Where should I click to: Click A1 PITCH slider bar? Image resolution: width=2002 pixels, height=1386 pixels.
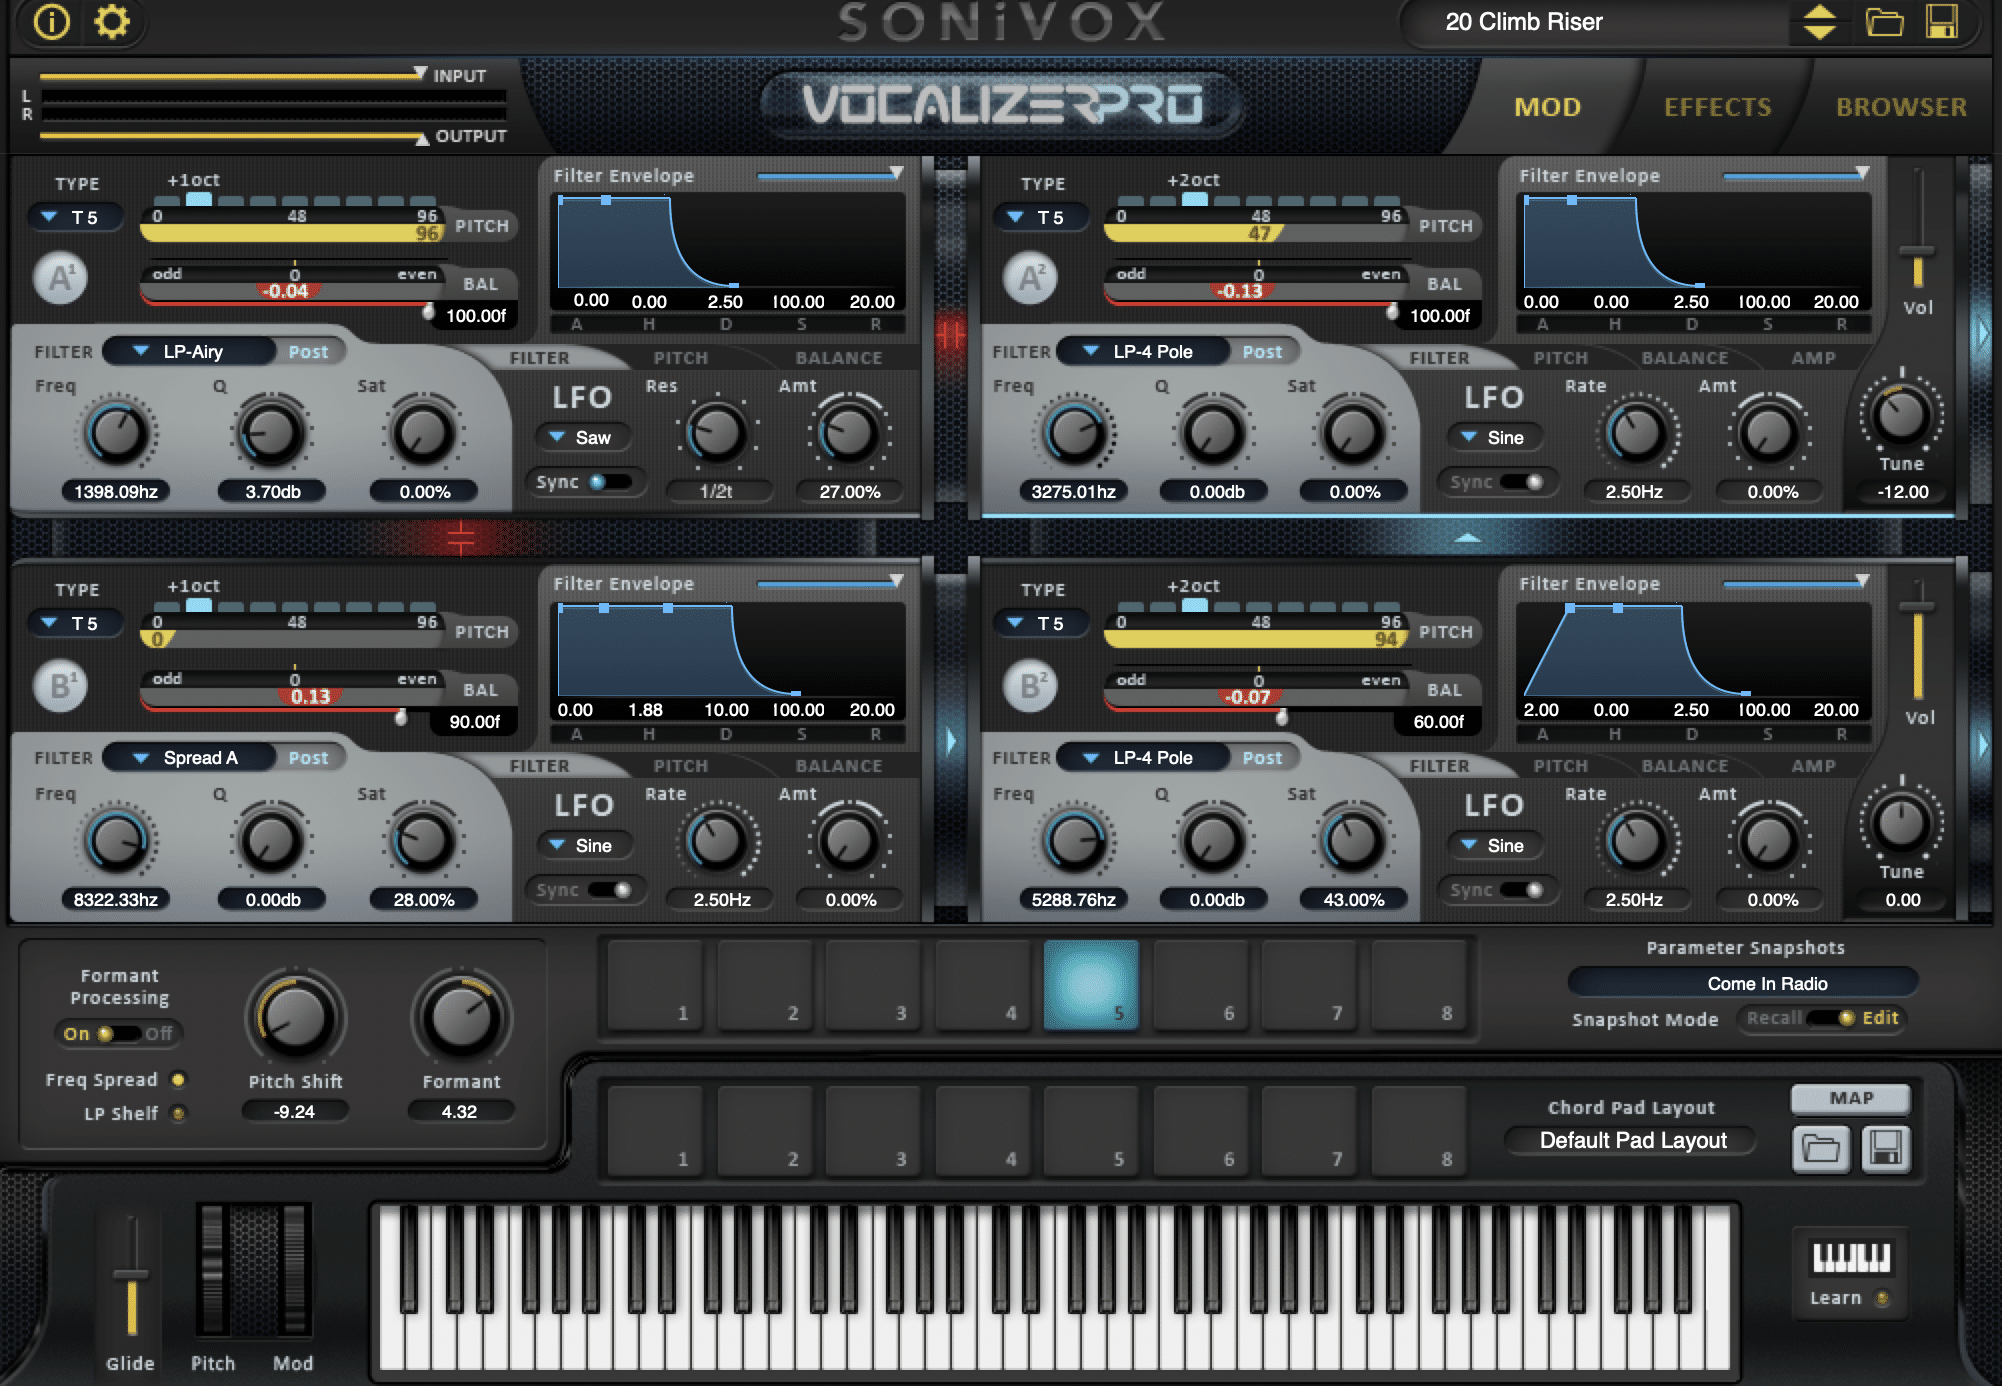pos(292,233)
